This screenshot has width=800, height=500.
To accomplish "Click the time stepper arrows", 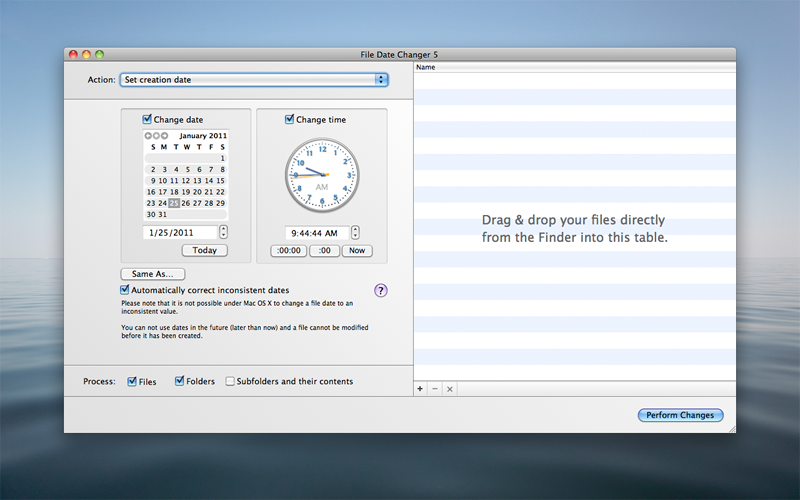I will (355, 233).
